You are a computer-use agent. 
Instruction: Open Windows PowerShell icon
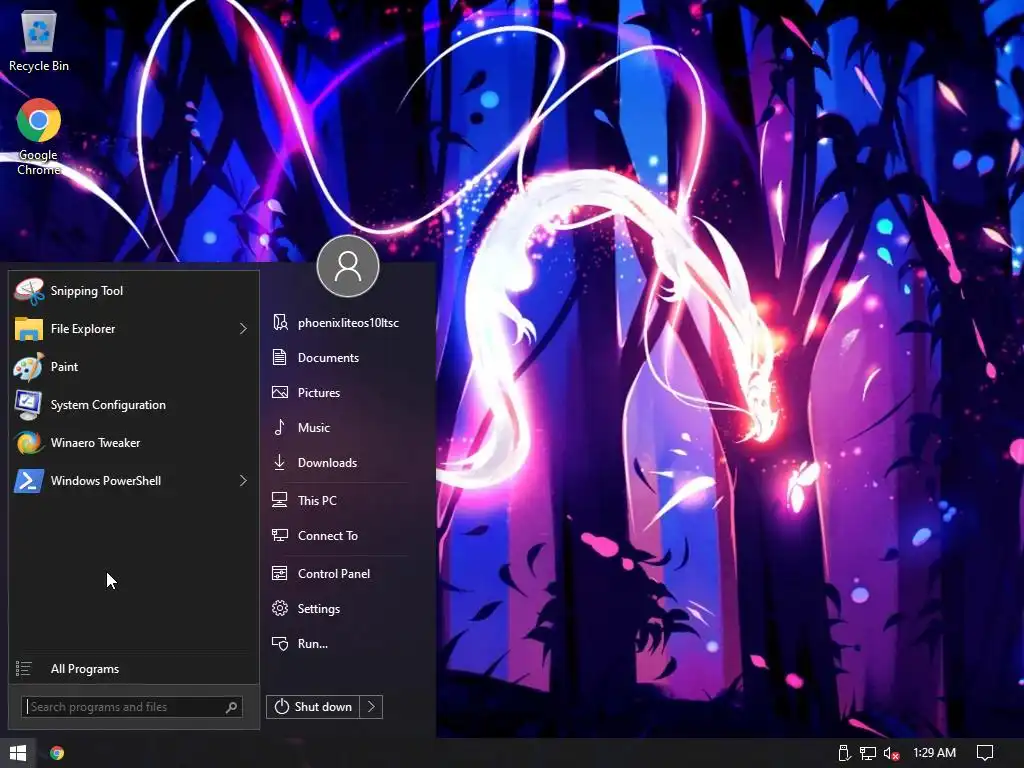coord(29,481)
